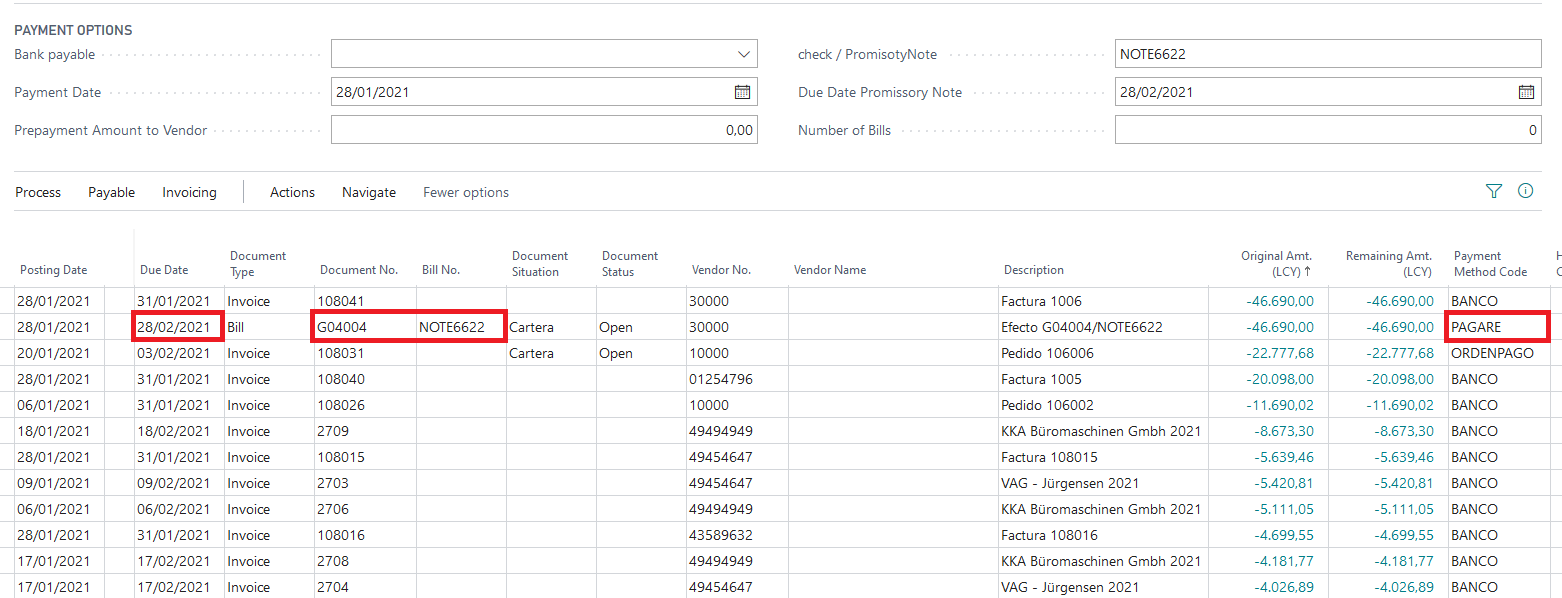Click PAGARE payment method cell
Image resolution: width=1562 pixels, height=598 pixels.
pos(1476,327)
